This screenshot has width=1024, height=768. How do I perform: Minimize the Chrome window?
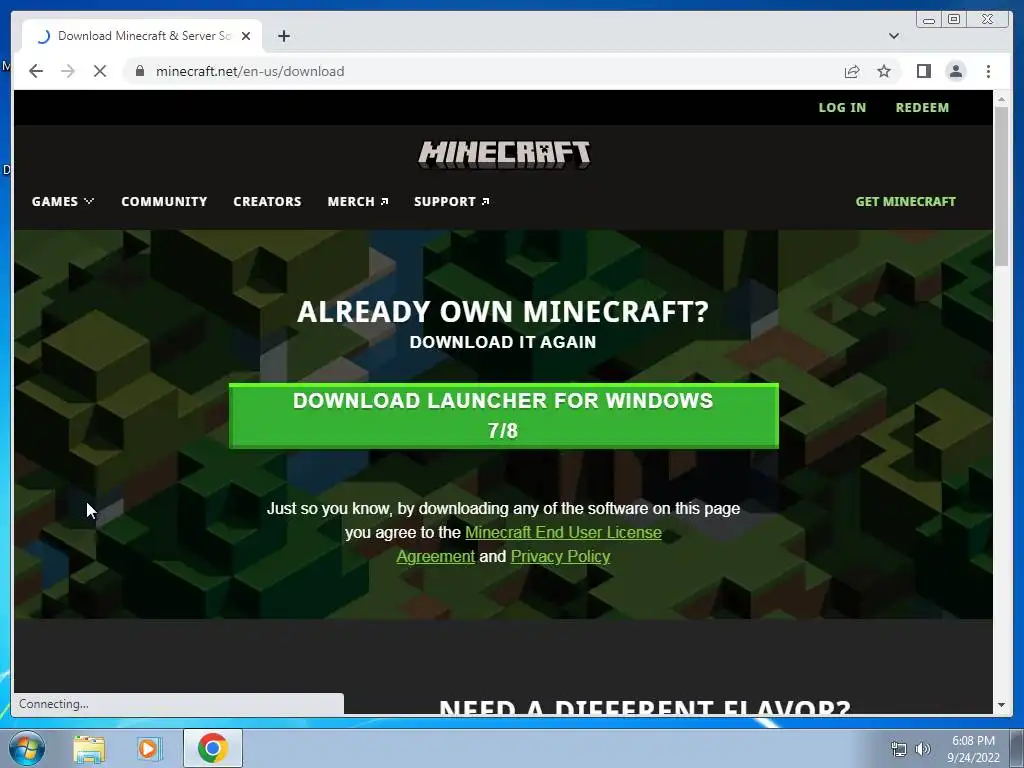pos(929,20)
